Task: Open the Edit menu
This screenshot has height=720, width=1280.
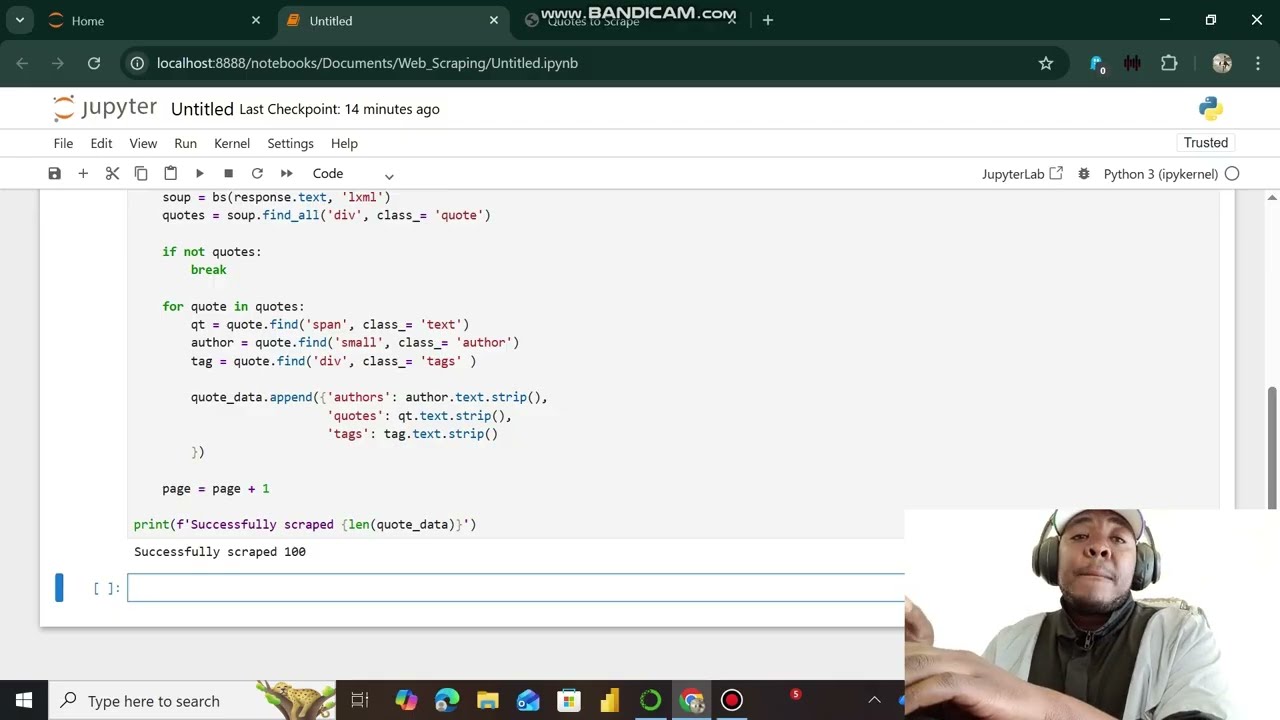Action: point(101,143)
